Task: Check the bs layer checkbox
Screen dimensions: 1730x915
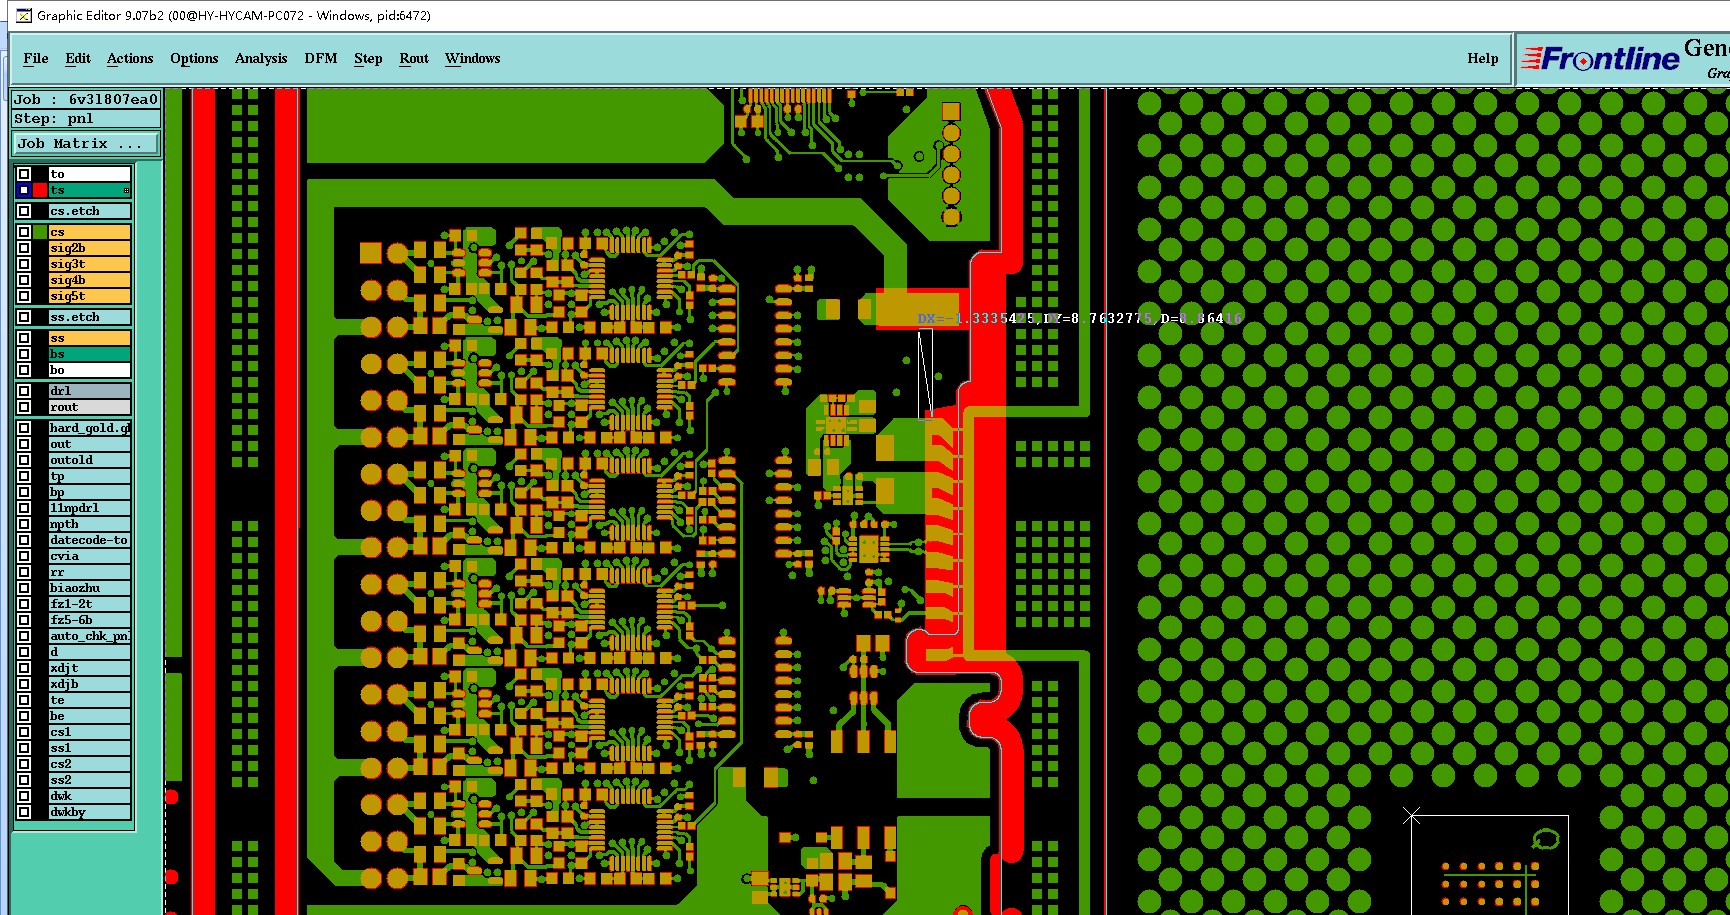Action: click(24, 354)
